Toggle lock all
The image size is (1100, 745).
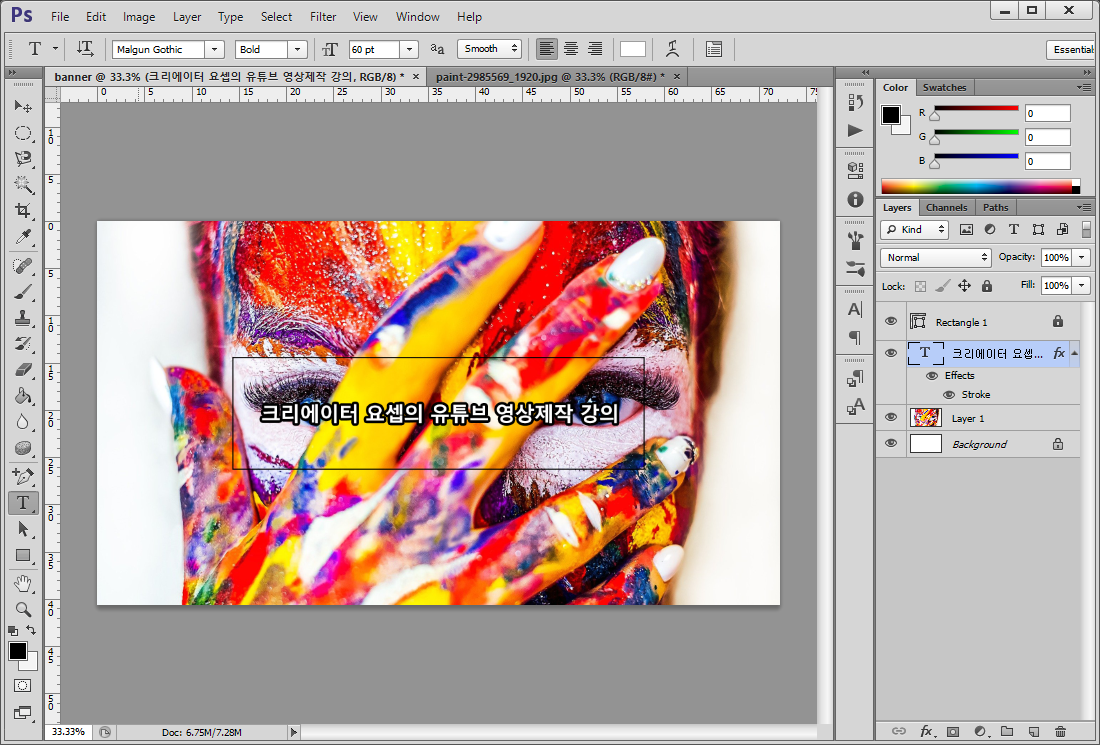(987, 286)
